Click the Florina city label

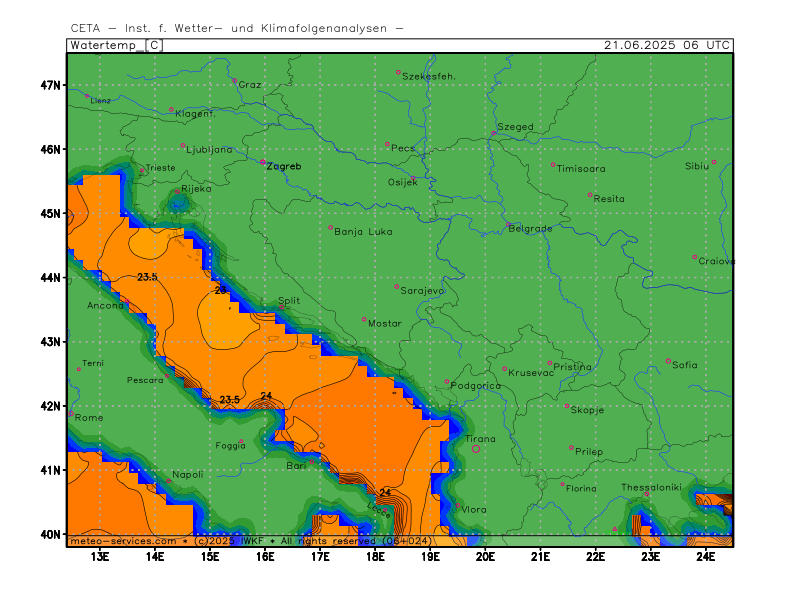581,489
